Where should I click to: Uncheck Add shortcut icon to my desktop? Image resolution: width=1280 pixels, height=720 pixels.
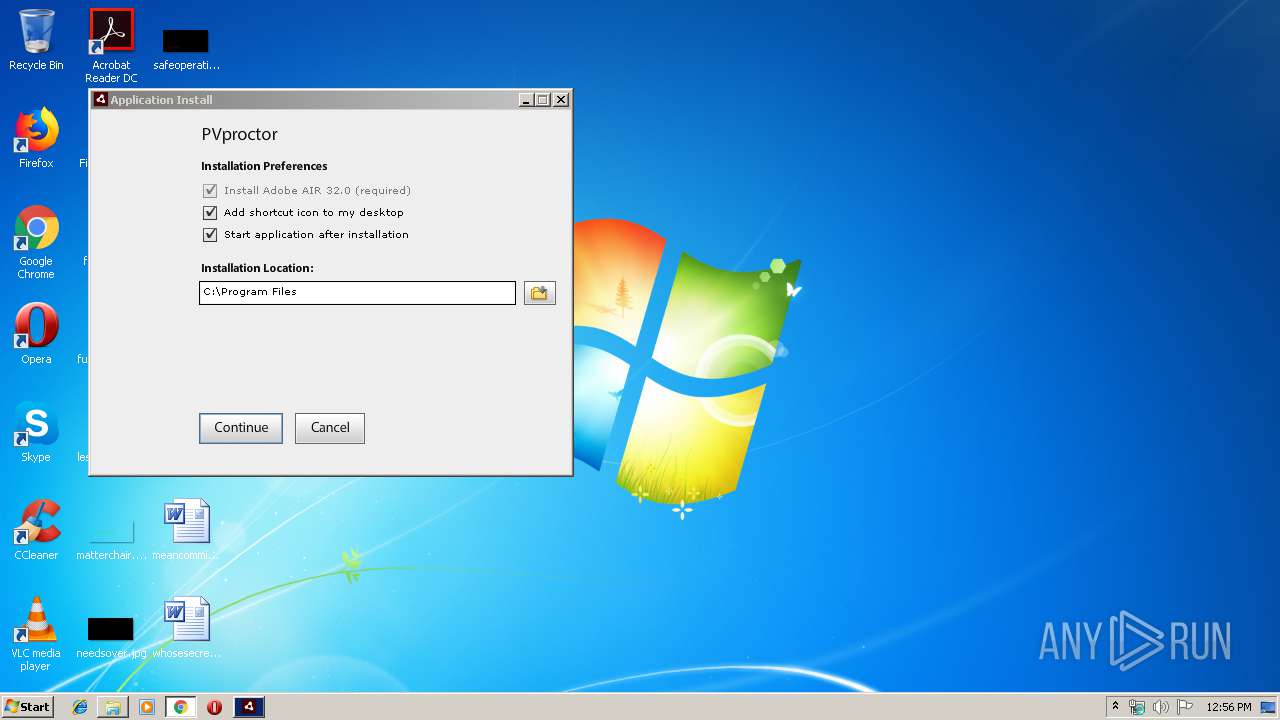(210, 213)
